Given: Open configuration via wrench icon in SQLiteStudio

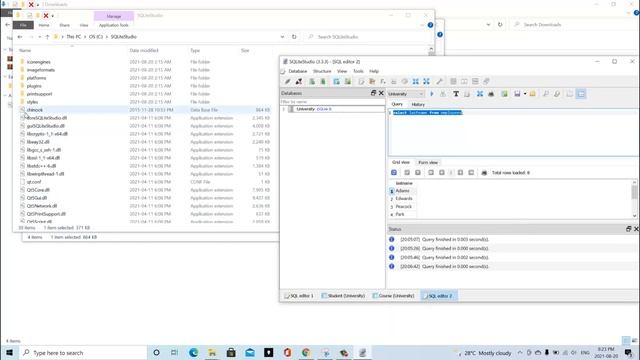Looking at the screenshot, I should pyautogui.click(x=439, y=82).
